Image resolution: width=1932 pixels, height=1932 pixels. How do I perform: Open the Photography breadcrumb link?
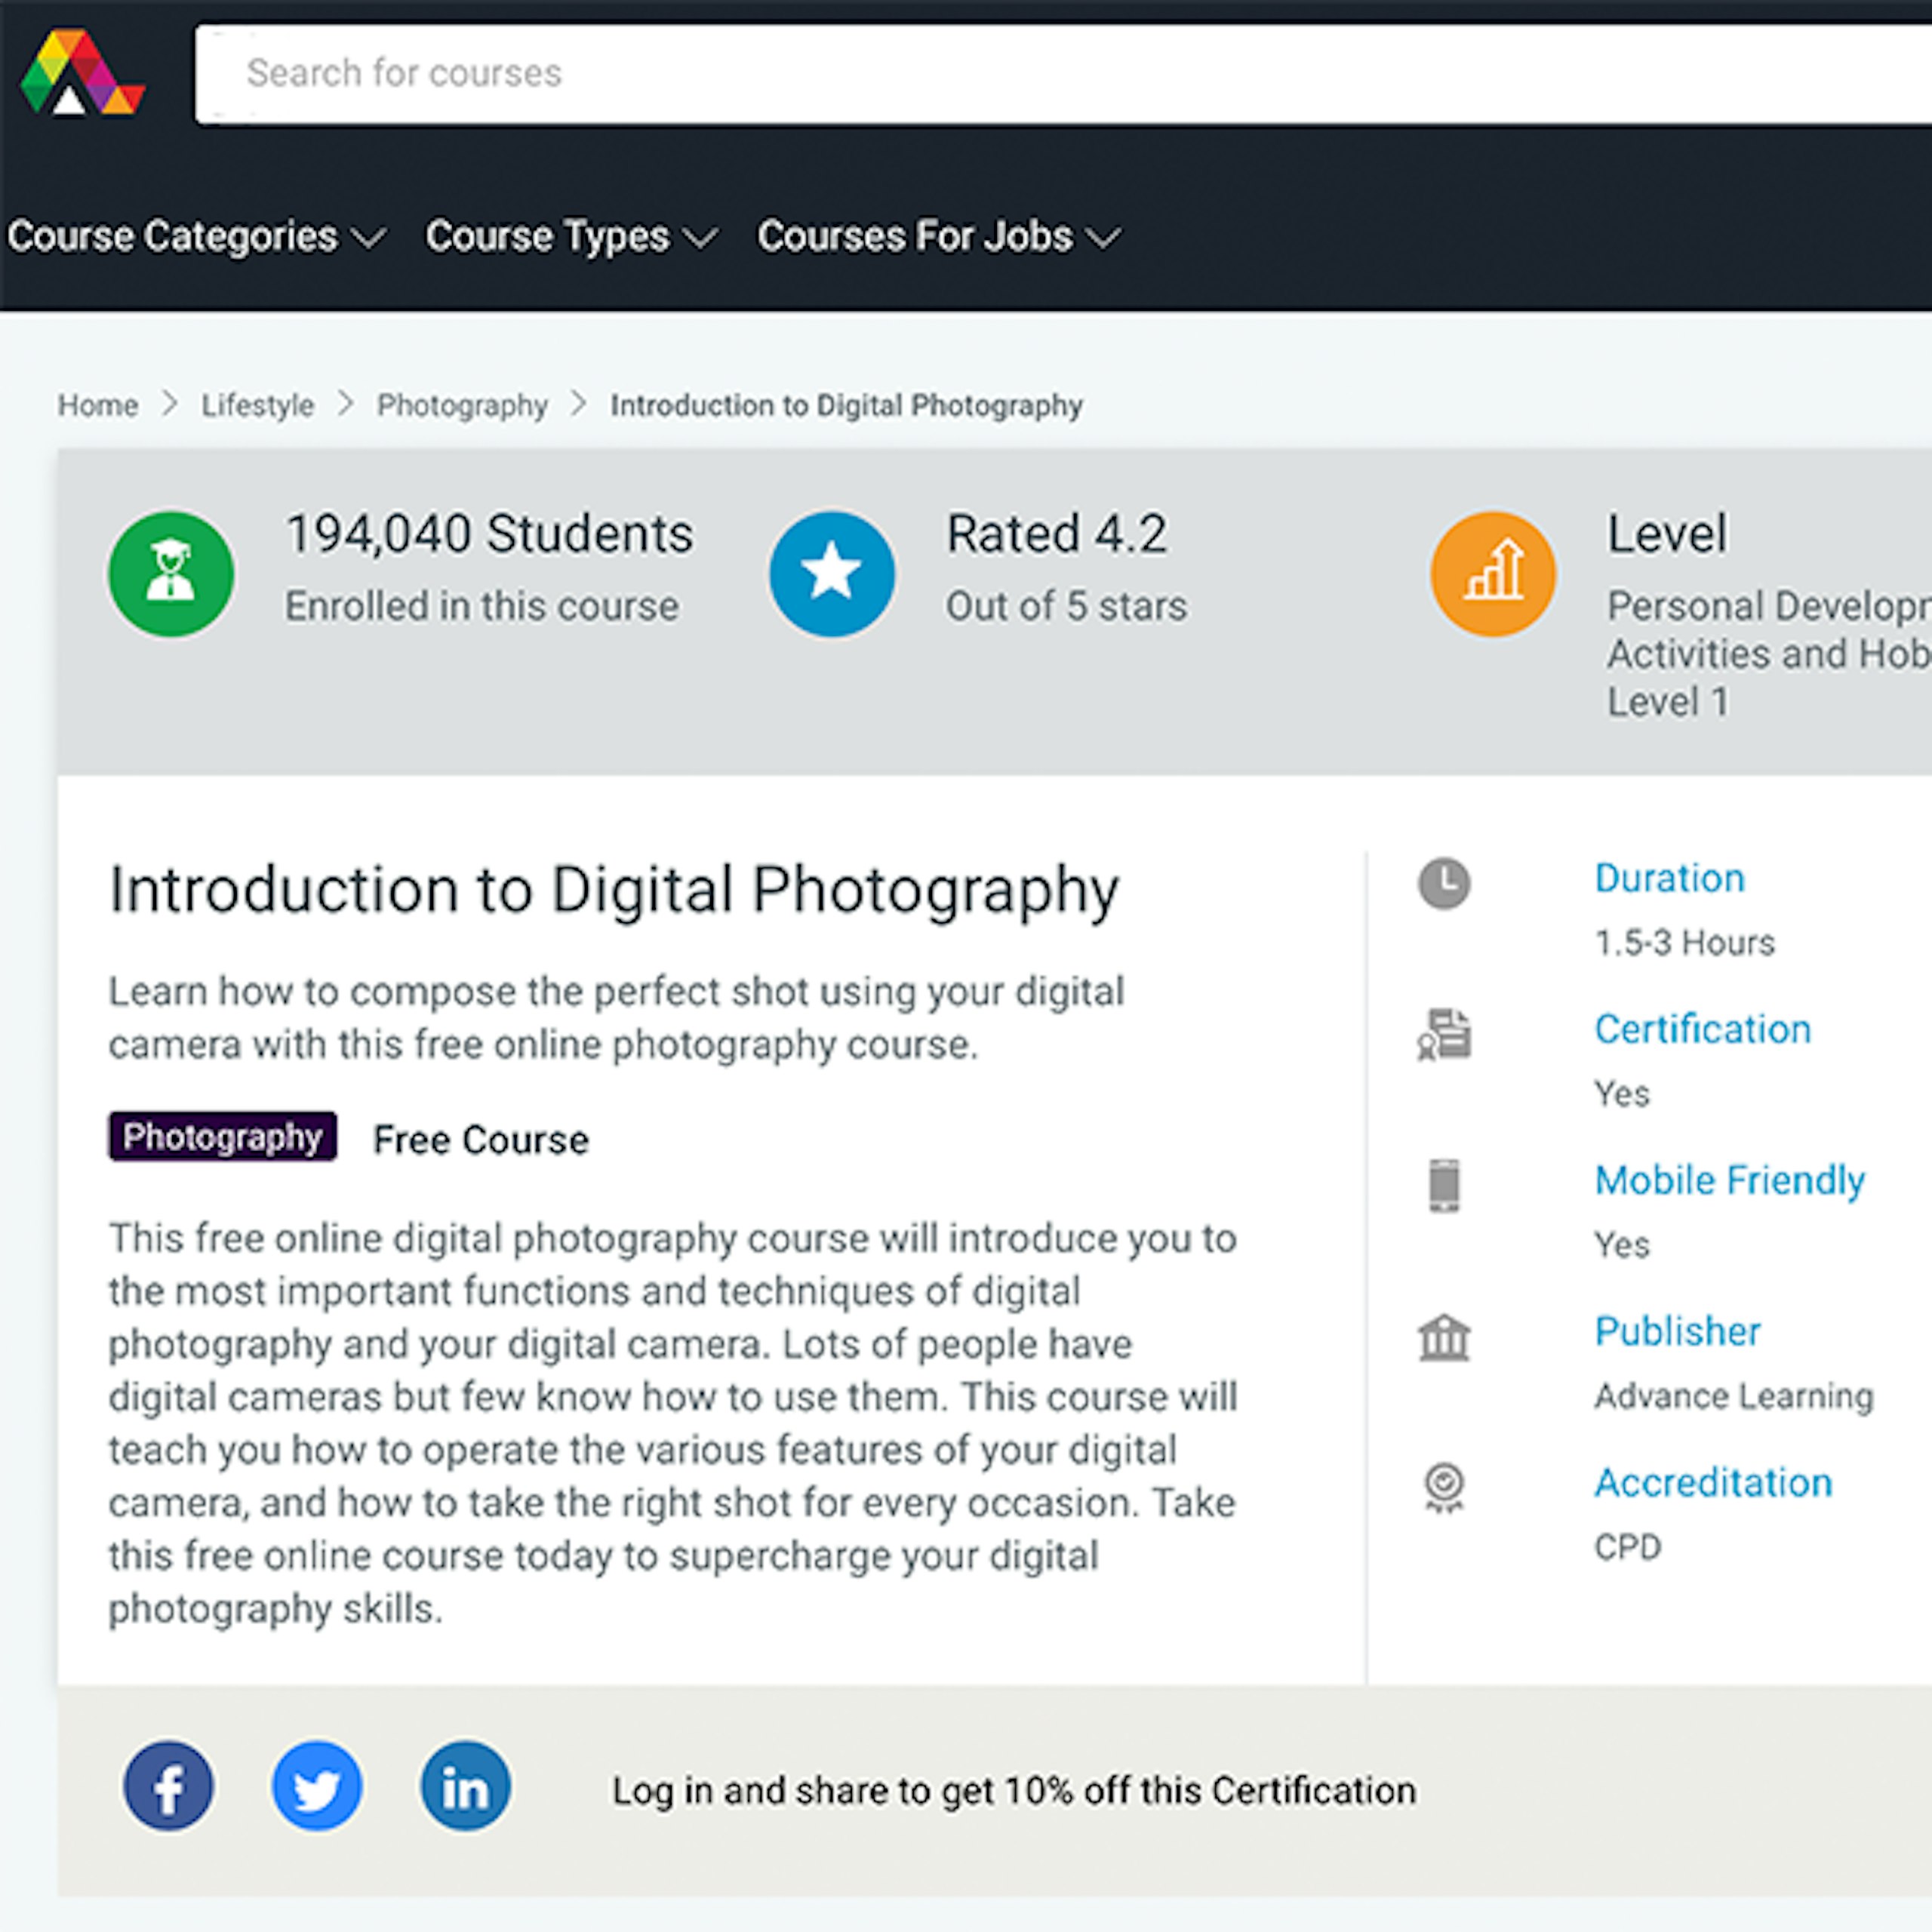(x=462, y=405)
